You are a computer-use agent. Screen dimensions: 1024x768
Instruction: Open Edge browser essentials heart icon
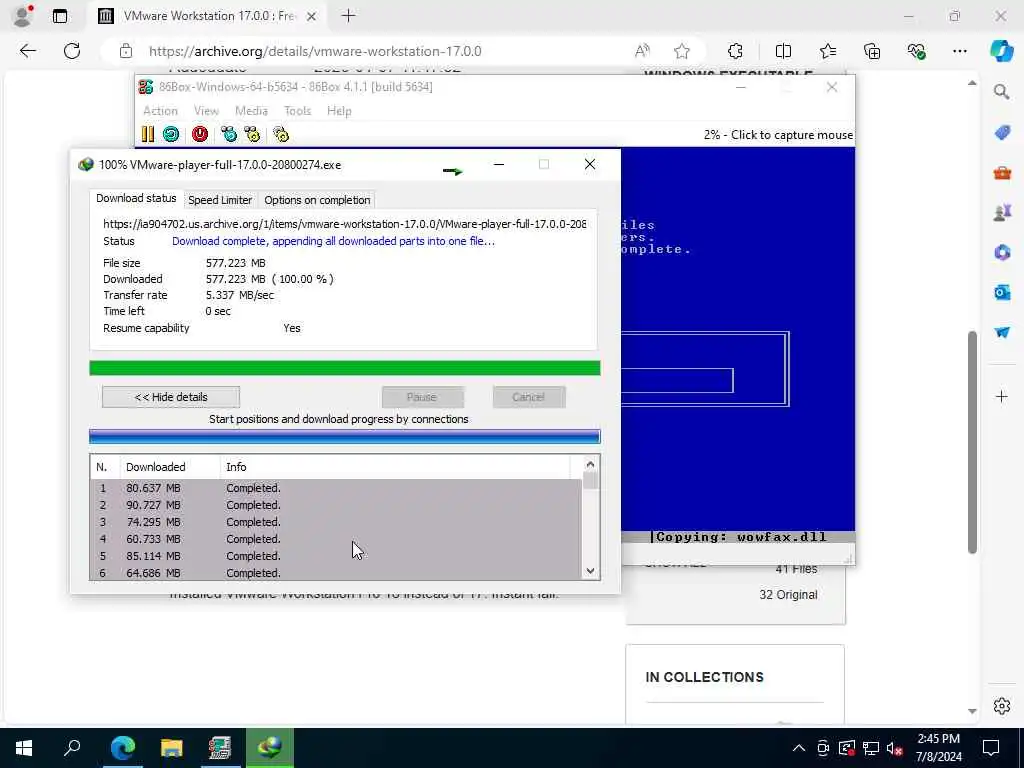pyautogui.click(x=916, y=51)
